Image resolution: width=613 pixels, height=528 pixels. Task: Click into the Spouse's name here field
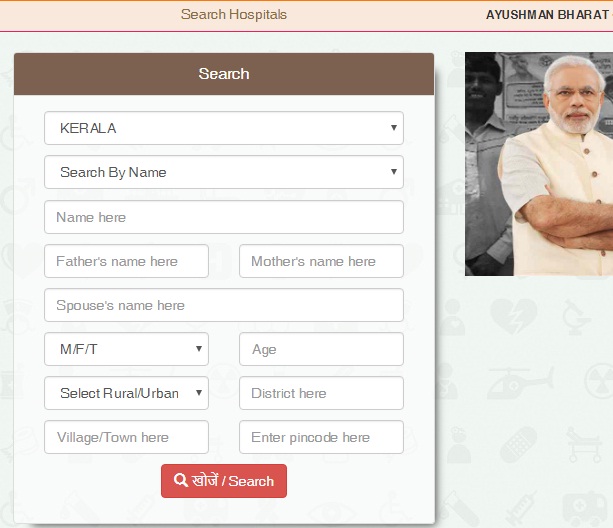tap(223, 305)
